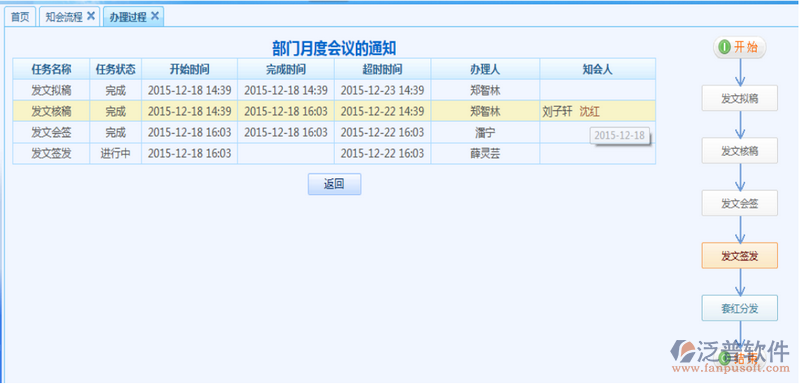This screenshot has height=384, width=800.
Task: Sort by 任务名称 column header
Action: (x=51, y=69)
